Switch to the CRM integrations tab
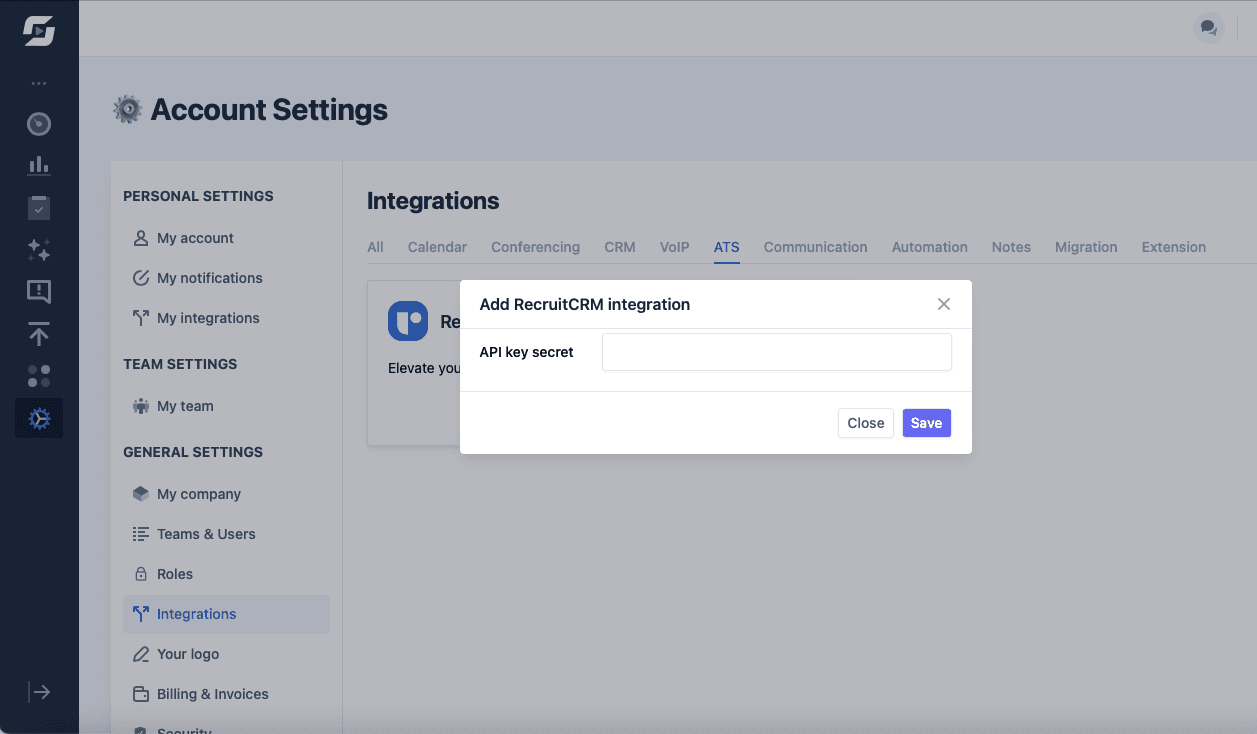1257x734 pixels. coord(619,246)
